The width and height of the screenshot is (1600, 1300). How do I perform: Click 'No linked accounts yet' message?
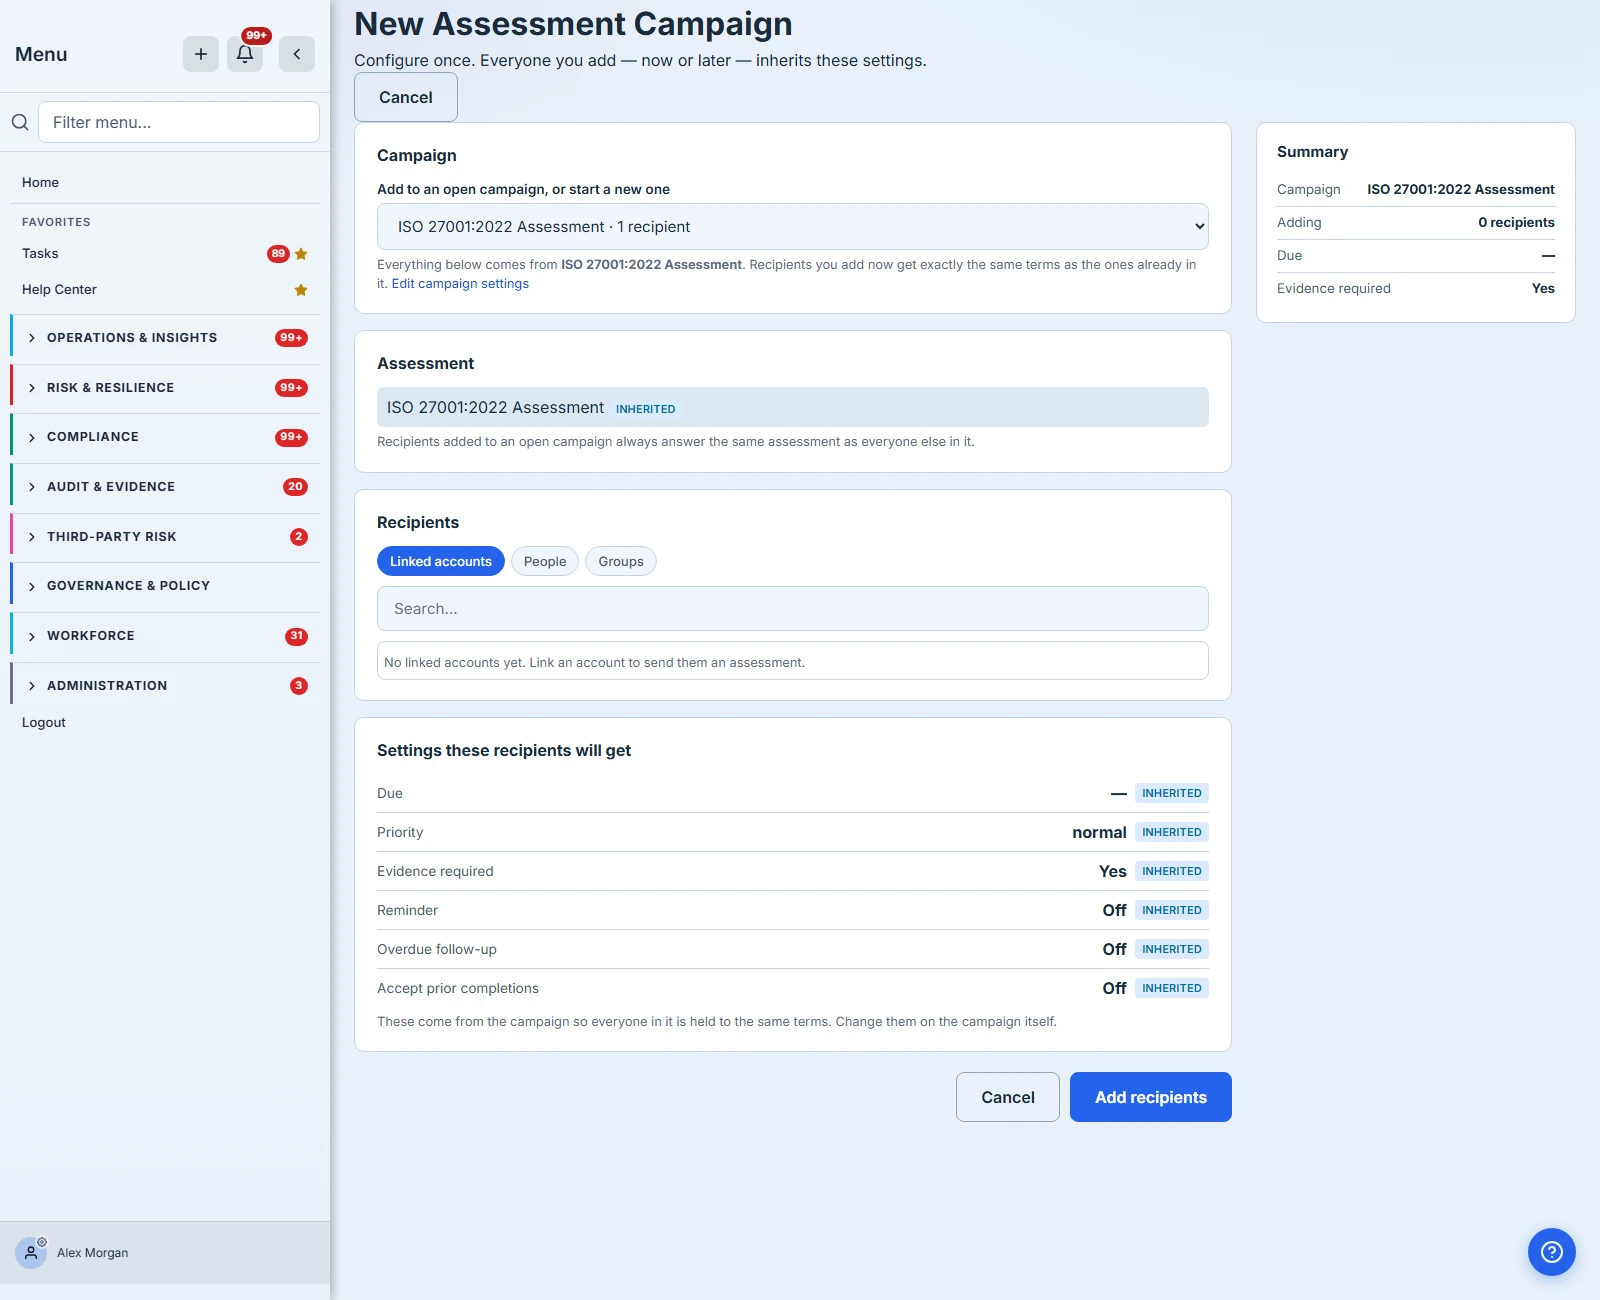tap(594, 662)
